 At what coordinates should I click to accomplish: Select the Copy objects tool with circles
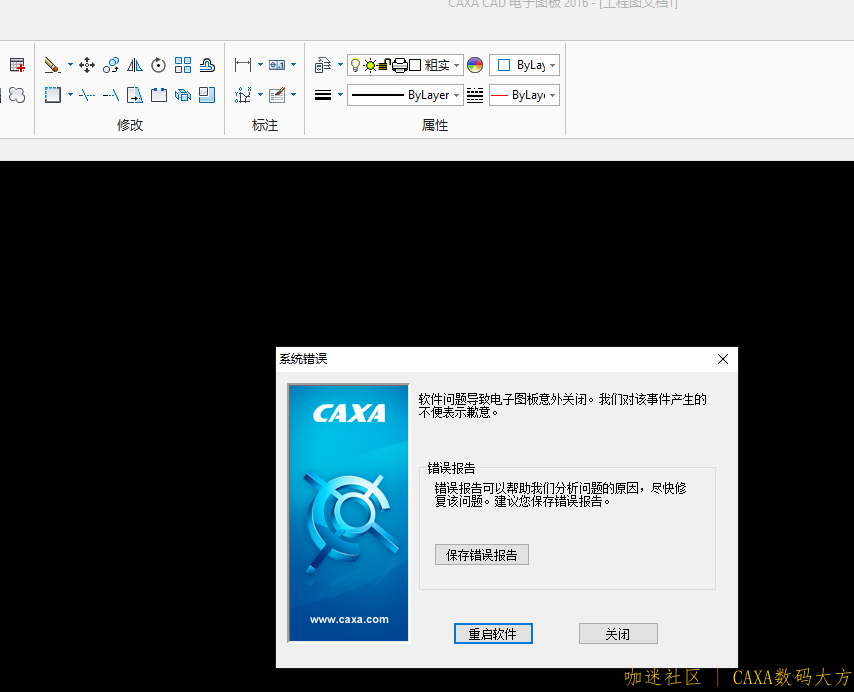pos(111,65)
